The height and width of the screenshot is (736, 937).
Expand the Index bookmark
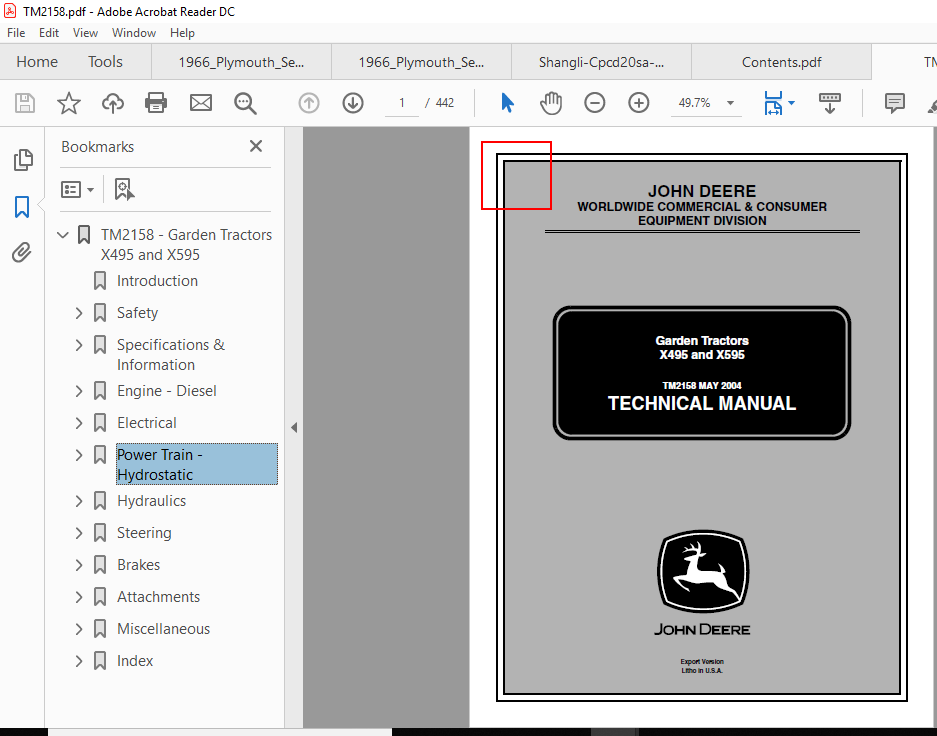tap(79, 661)
